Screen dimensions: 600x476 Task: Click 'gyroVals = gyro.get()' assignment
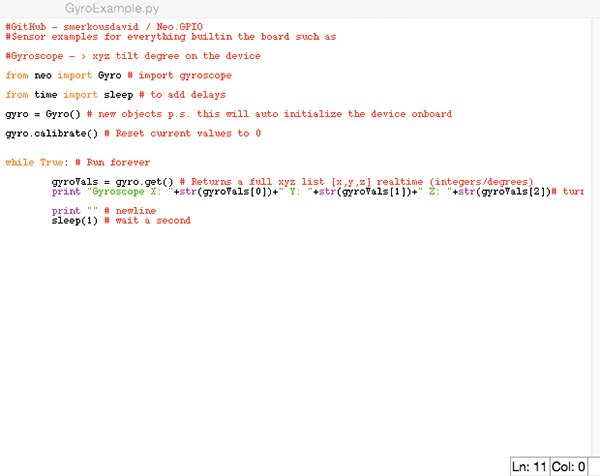[112, 181]
